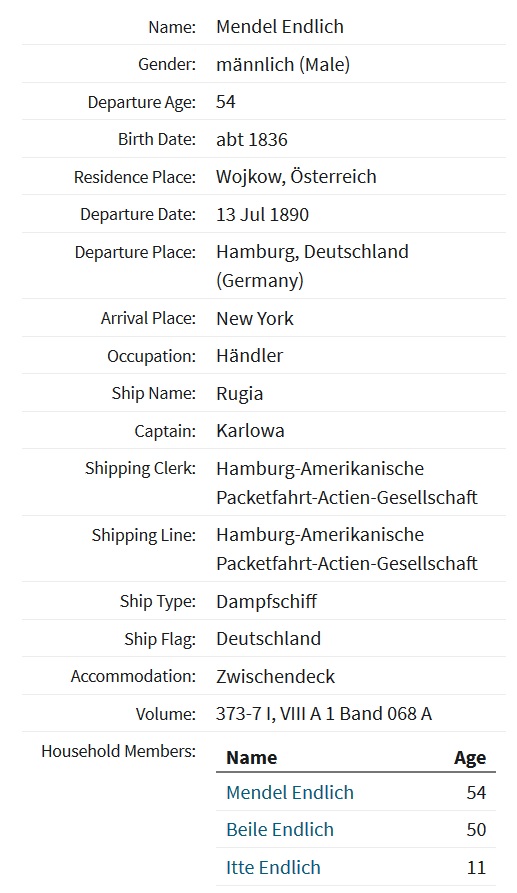Open the Beile Endlich household member link
Image resolution: width=517 pixels, height=893 pixels.
pyautogui.click(x=280, y=829)
